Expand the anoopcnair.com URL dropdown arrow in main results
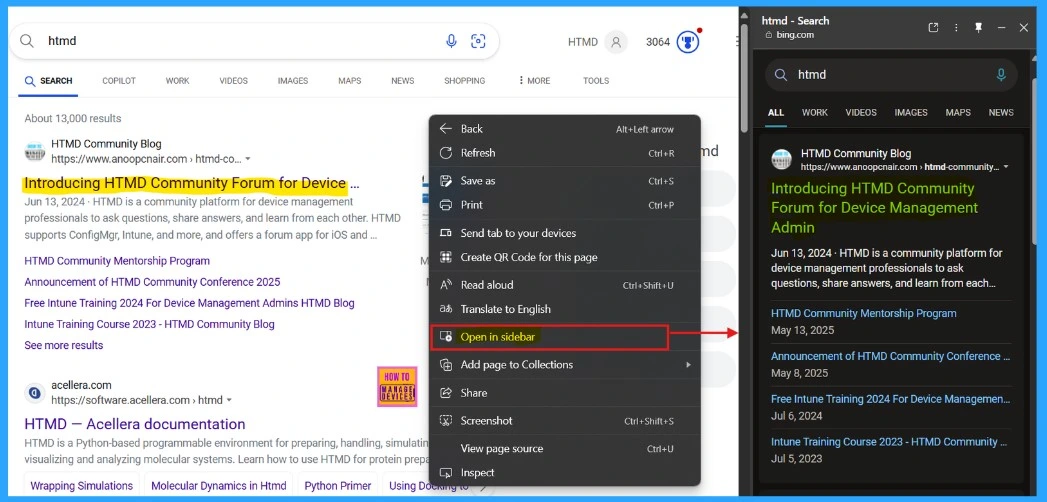 (248, 160)
